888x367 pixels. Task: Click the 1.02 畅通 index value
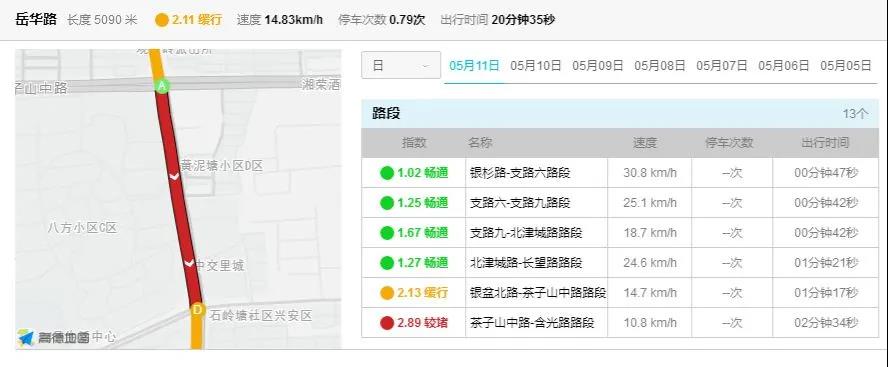coord(422,173)
